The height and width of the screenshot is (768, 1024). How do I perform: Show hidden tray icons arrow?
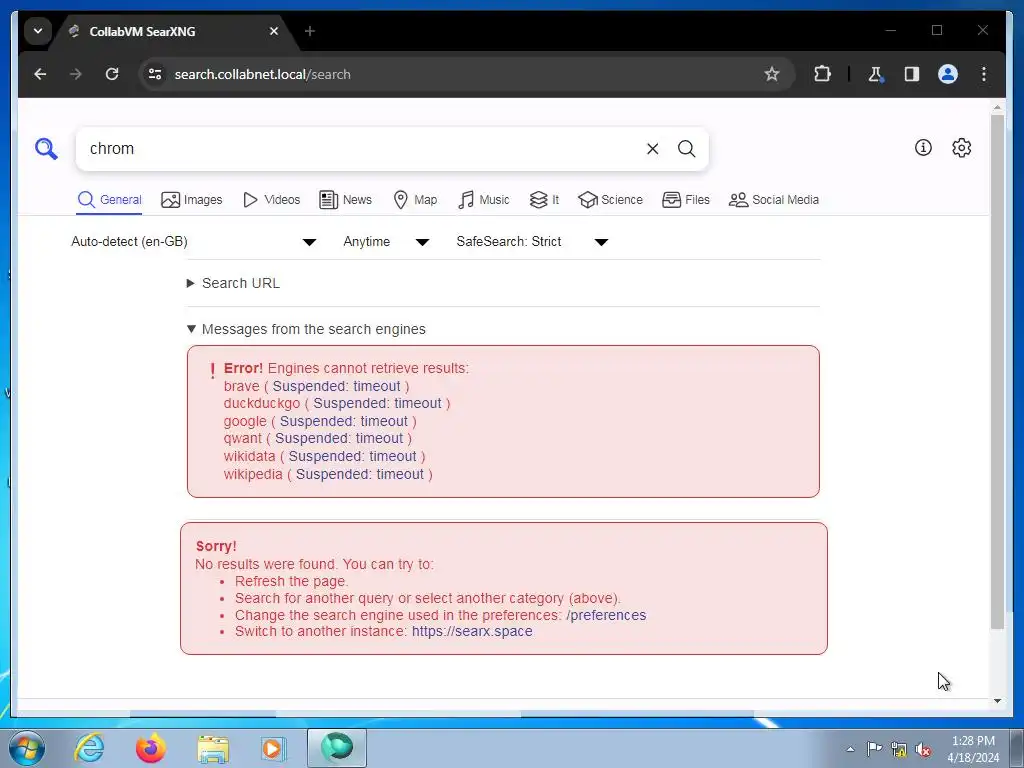[850, 749]
